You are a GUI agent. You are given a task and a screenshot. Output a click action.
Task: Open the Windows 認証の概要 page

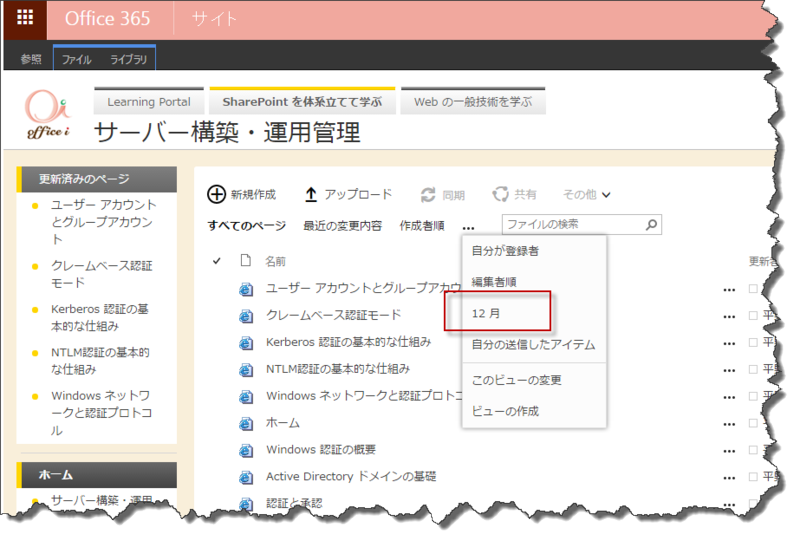321,450
